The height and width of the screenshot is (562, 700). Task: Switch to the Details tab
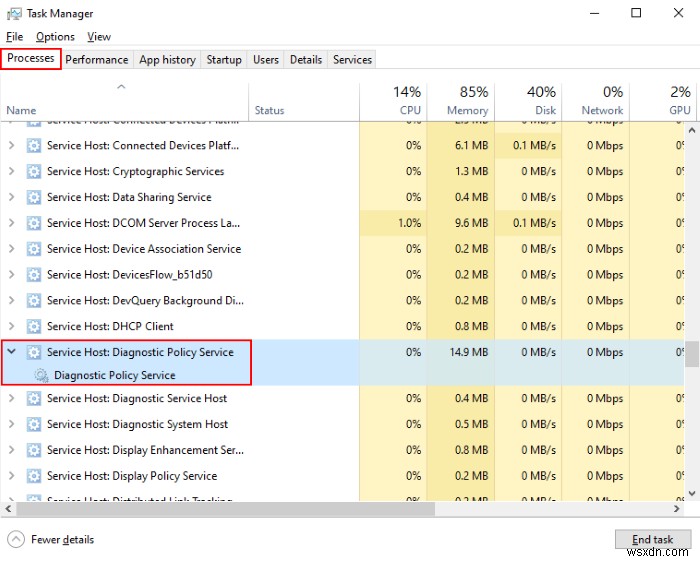[x=306, y=60]
